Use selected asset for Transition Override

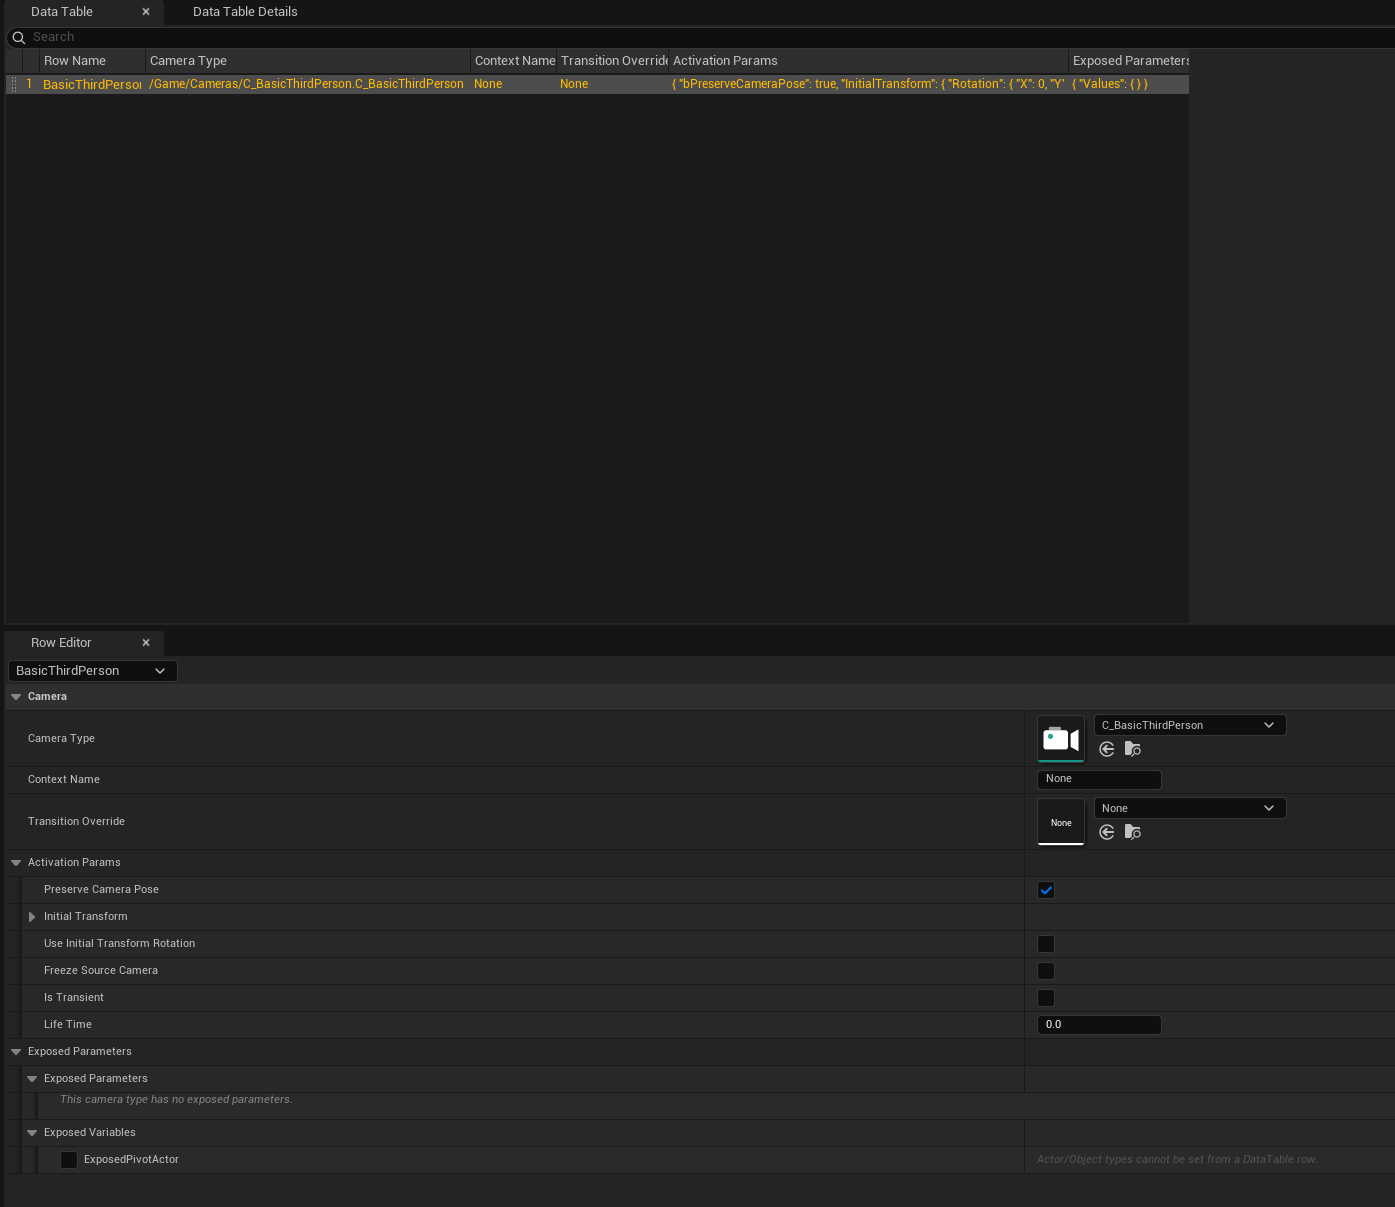pos(1107,832)
